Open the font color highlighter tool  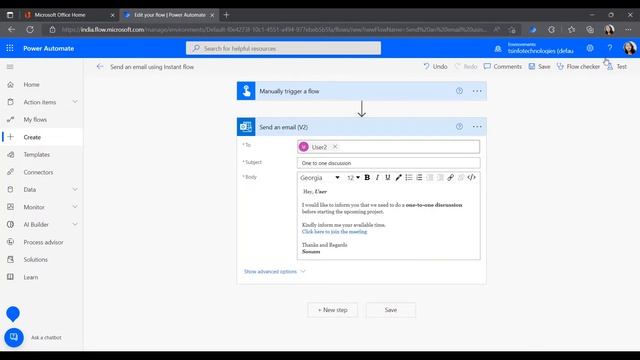(x=398, y=178)
